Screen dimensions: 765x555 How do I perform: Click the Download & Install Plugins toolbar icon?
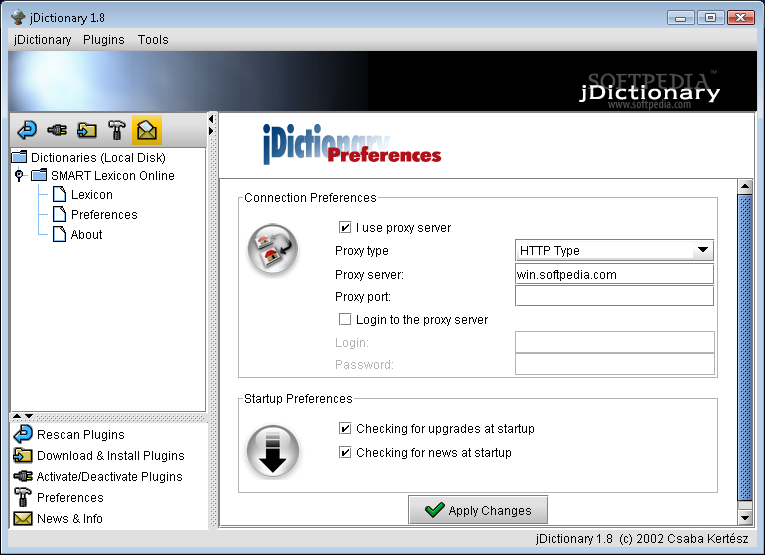(87, 130)
